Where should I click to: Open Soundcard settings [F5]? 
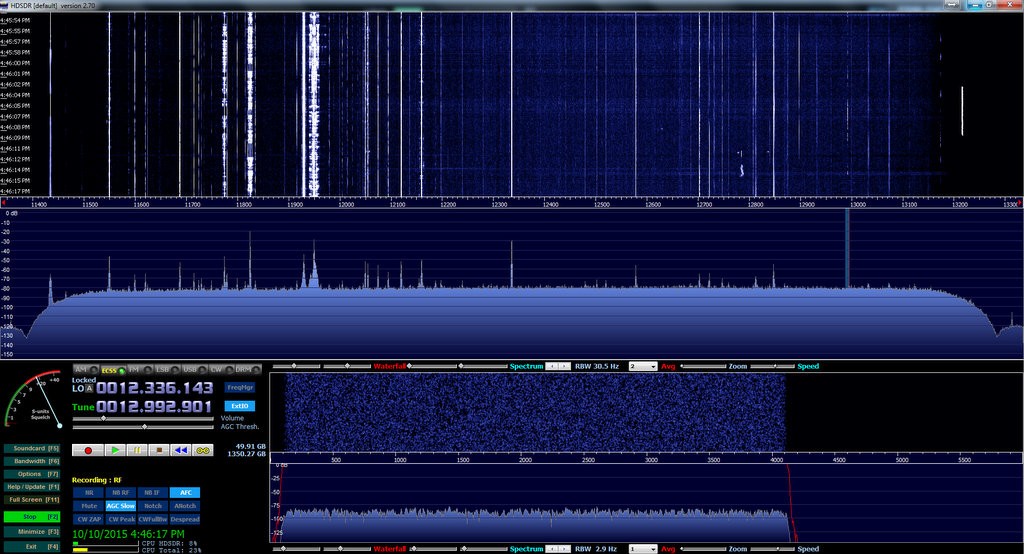tap(32, 448)
